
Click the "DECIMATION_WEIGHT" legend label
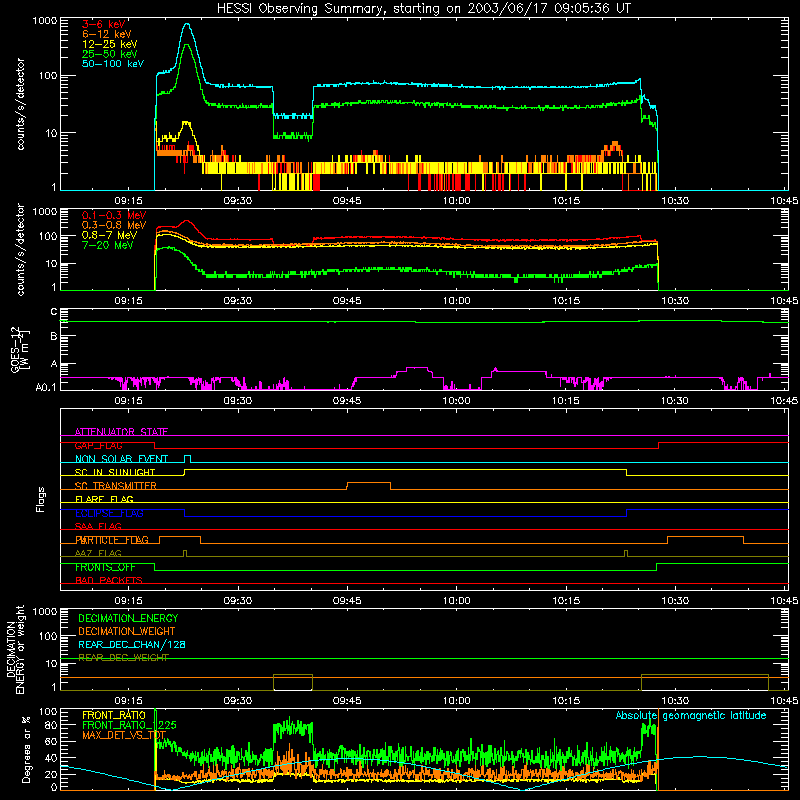coord(127,631)
